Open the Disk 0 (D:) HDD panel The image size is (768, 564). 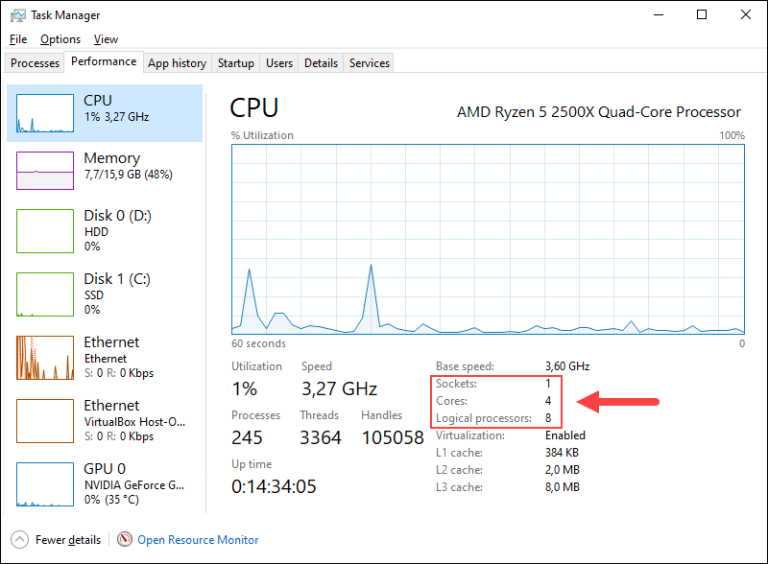(x=108, y=229)
